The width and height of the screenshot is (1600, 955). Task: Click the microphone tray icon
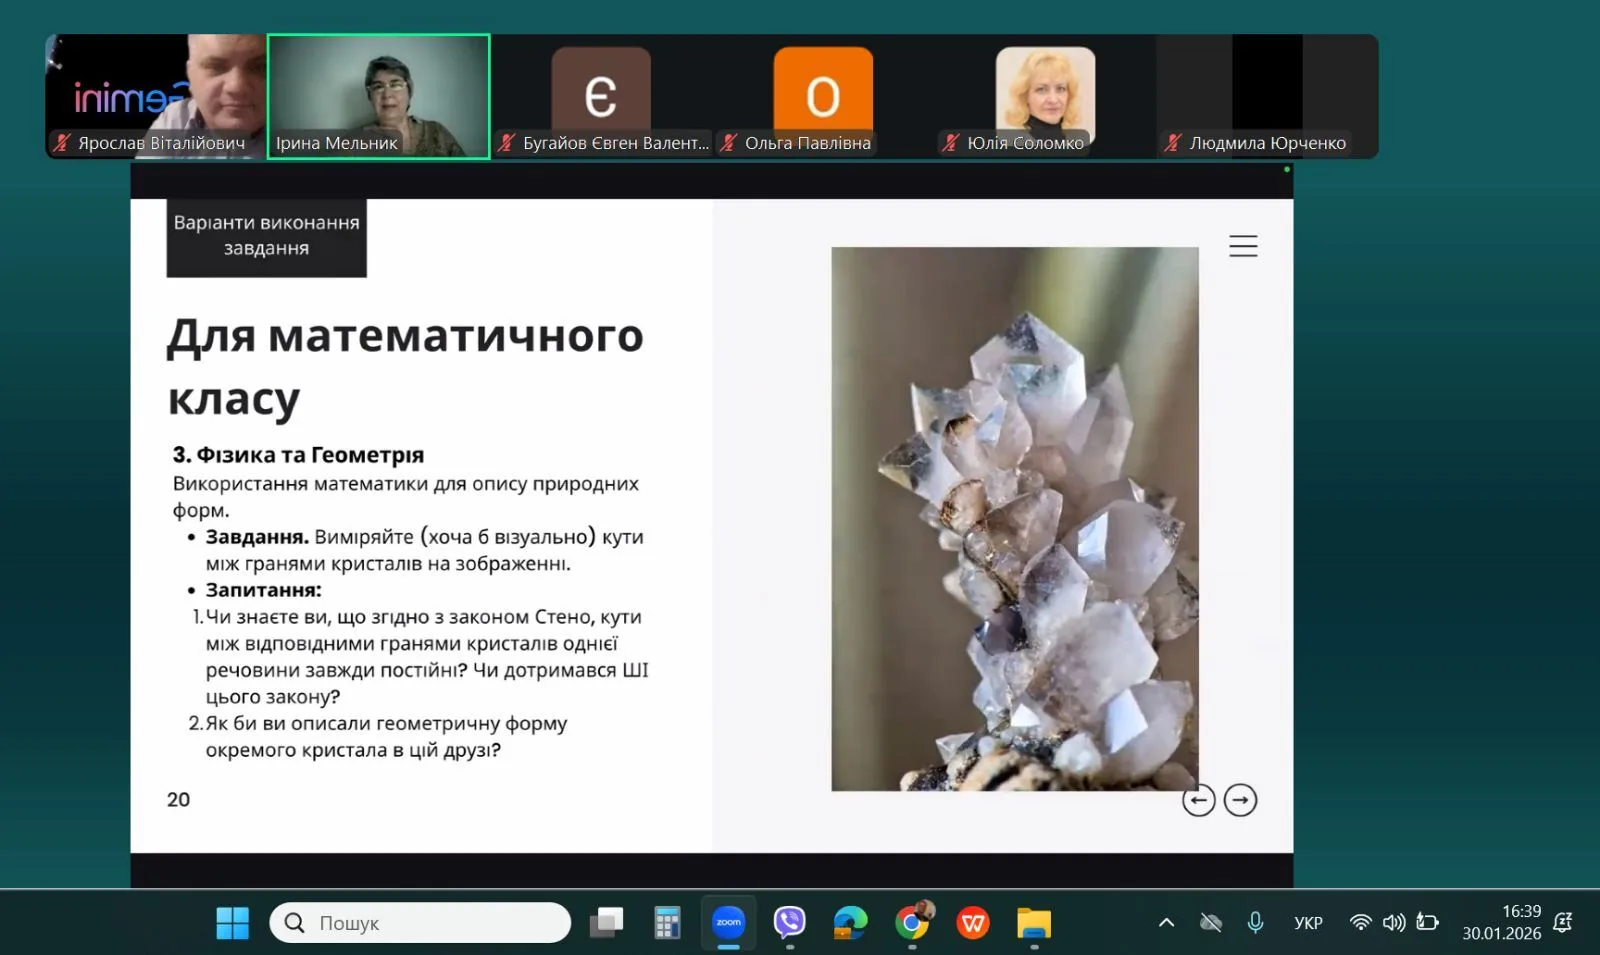click(x=1255, y=923)
